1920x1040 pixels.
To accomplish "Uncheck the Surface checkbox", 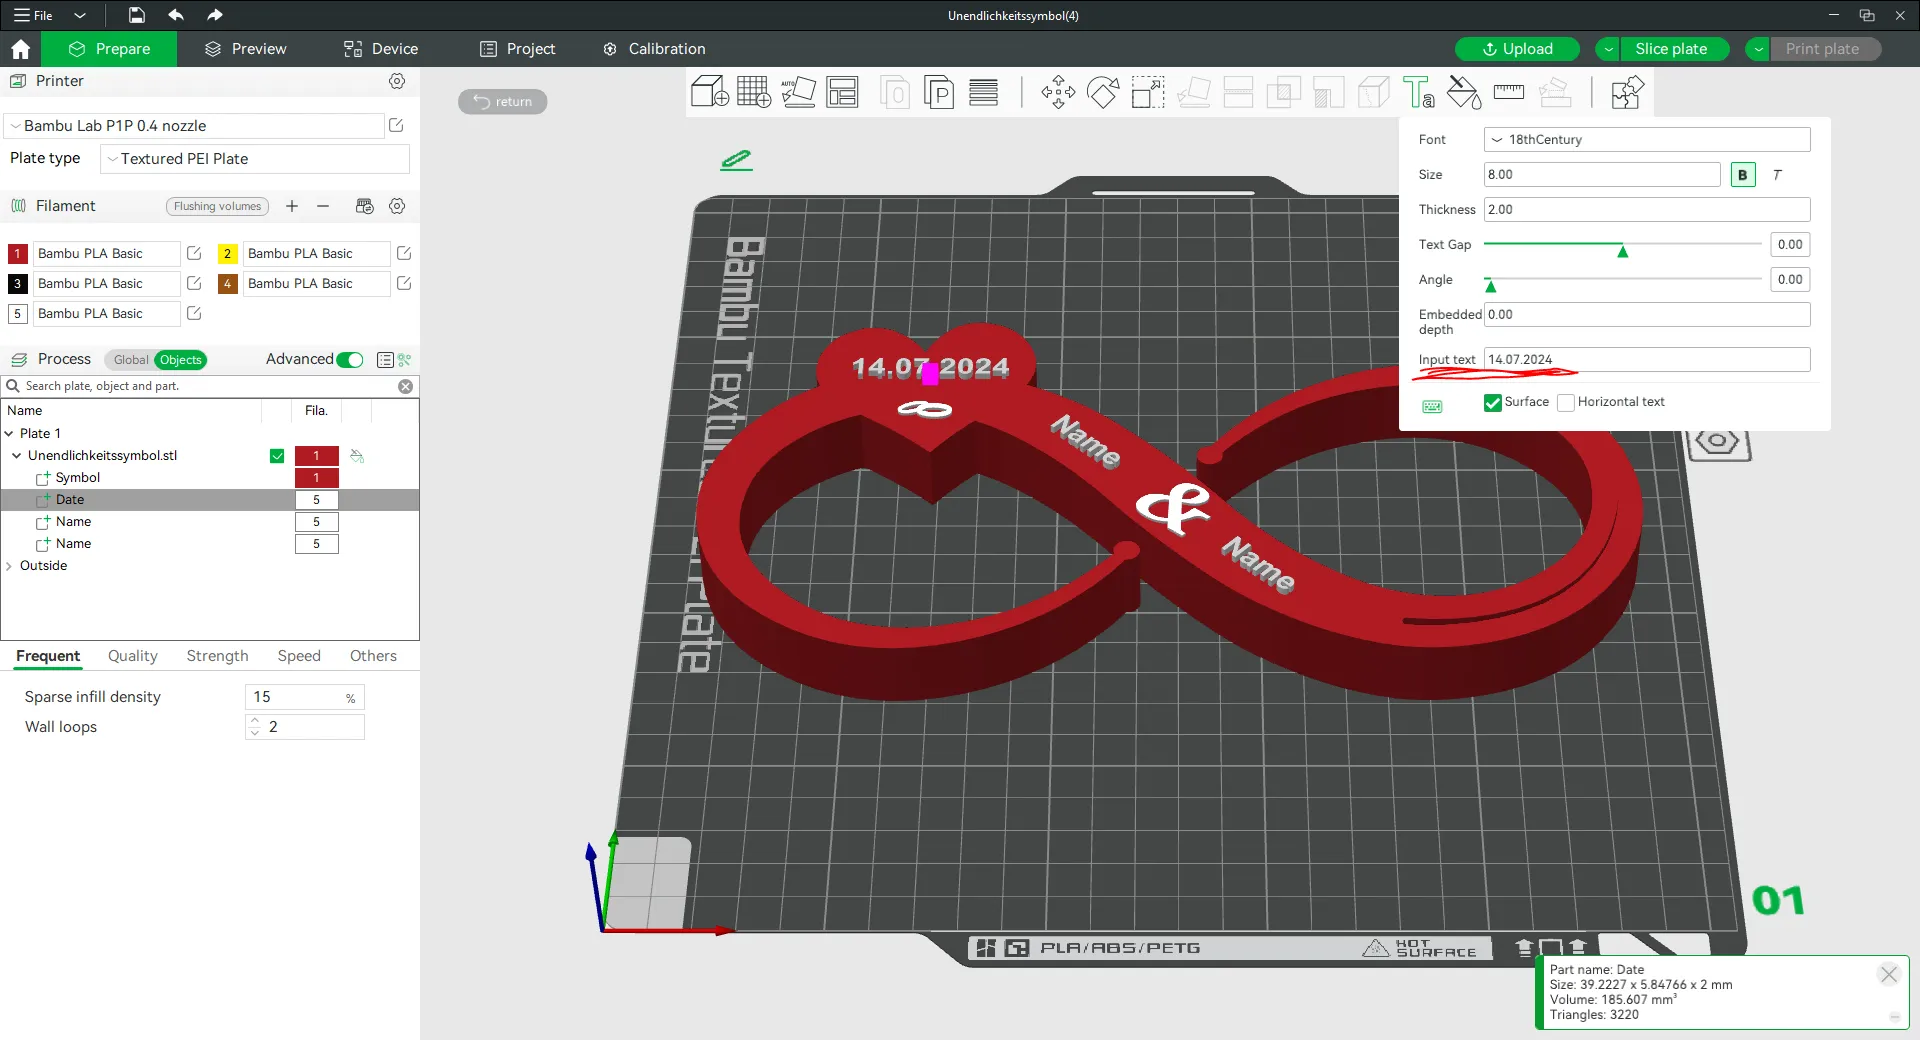I will [x=1493, y=403].
